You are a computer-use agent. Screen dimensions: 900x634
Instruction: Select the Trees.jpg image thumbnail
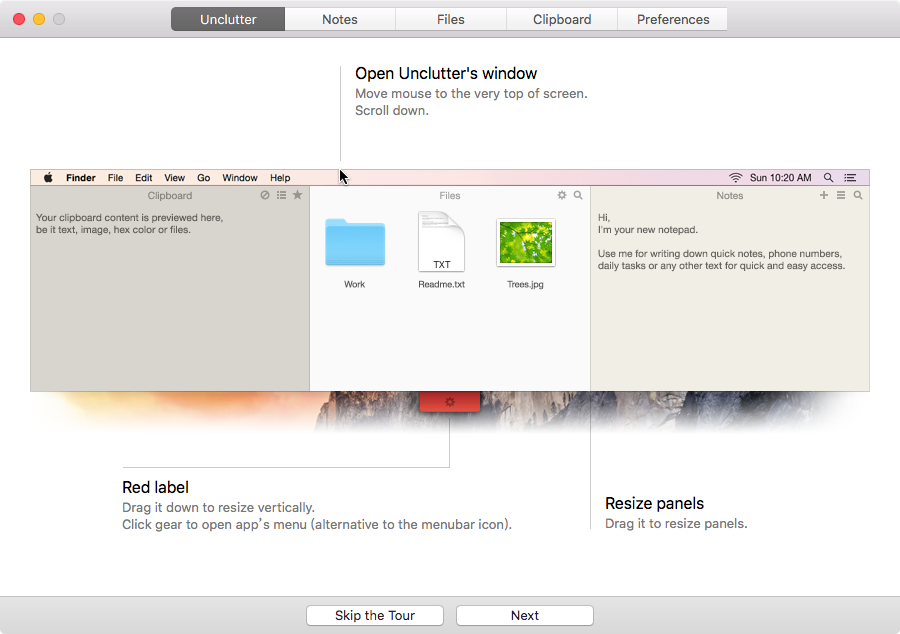pos(526,242)
